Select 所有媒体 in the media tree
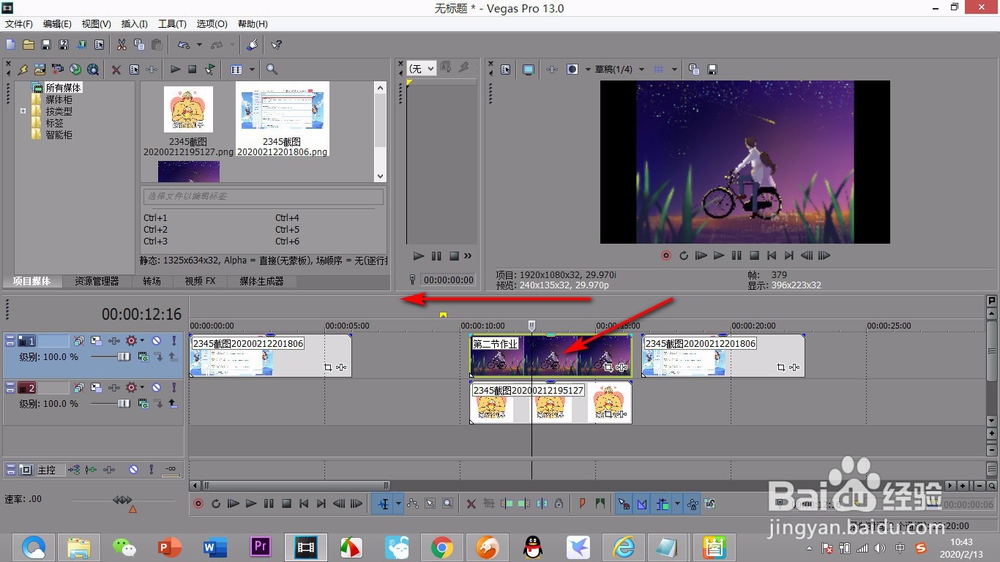This screenshot has height=562, width=1000. pos(63,87)
